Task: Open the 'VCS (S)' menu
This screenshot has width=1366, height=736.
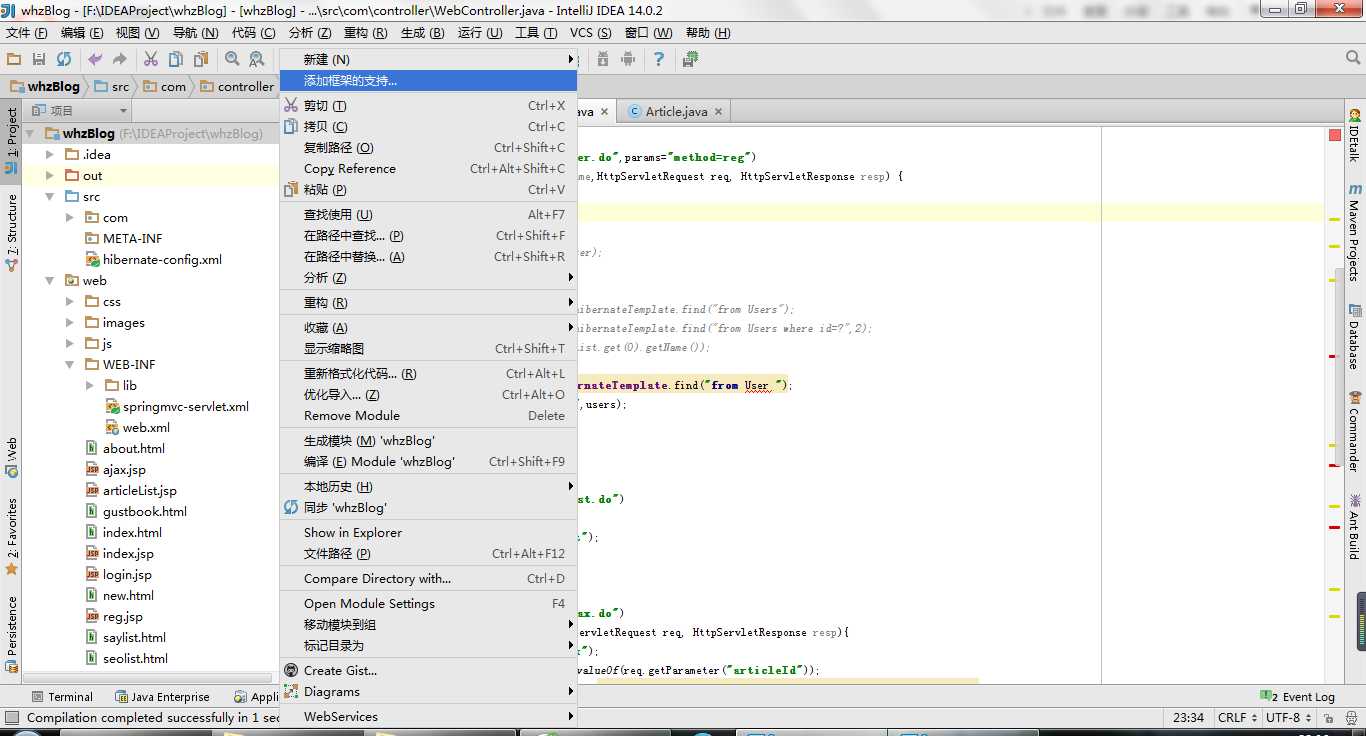Action: [x=590, y=32]
